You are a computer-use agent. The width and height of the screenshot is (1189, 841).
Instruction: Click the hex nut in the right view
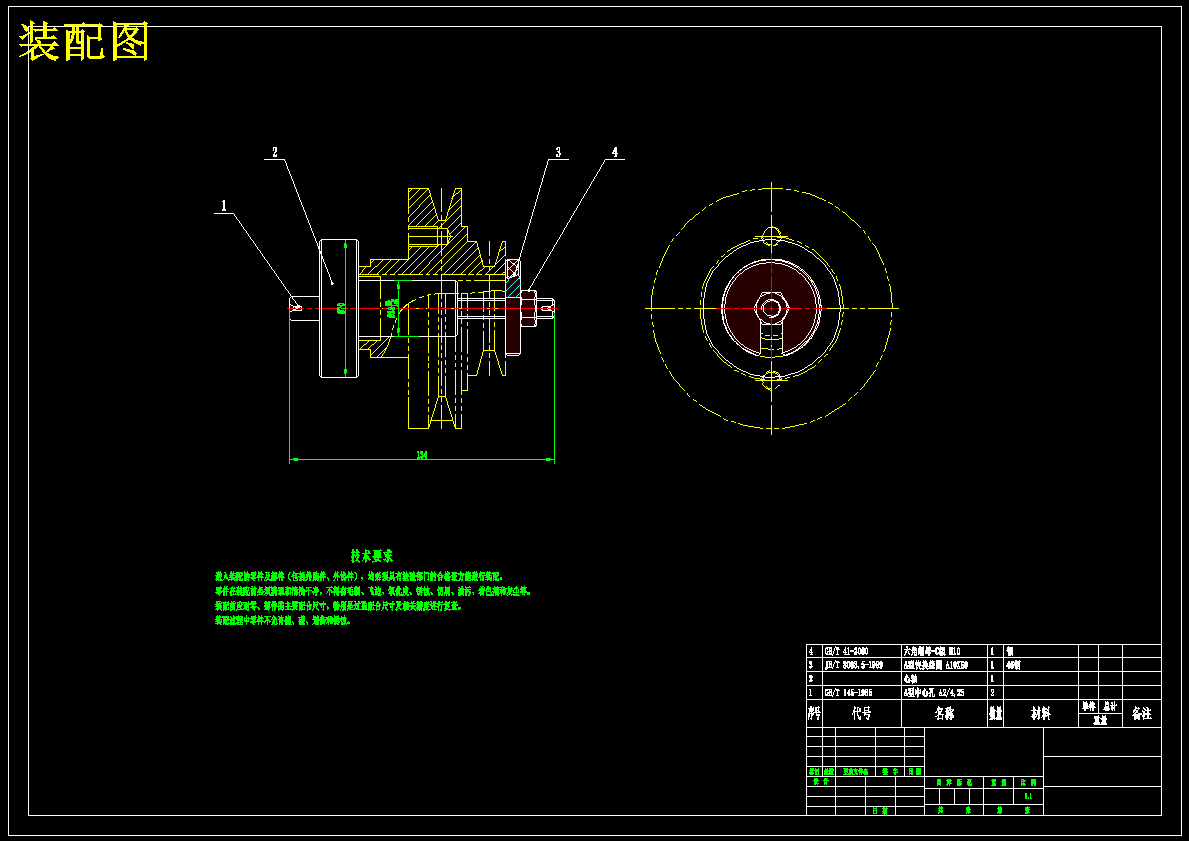pyautogui.click(x=771, y=308)
